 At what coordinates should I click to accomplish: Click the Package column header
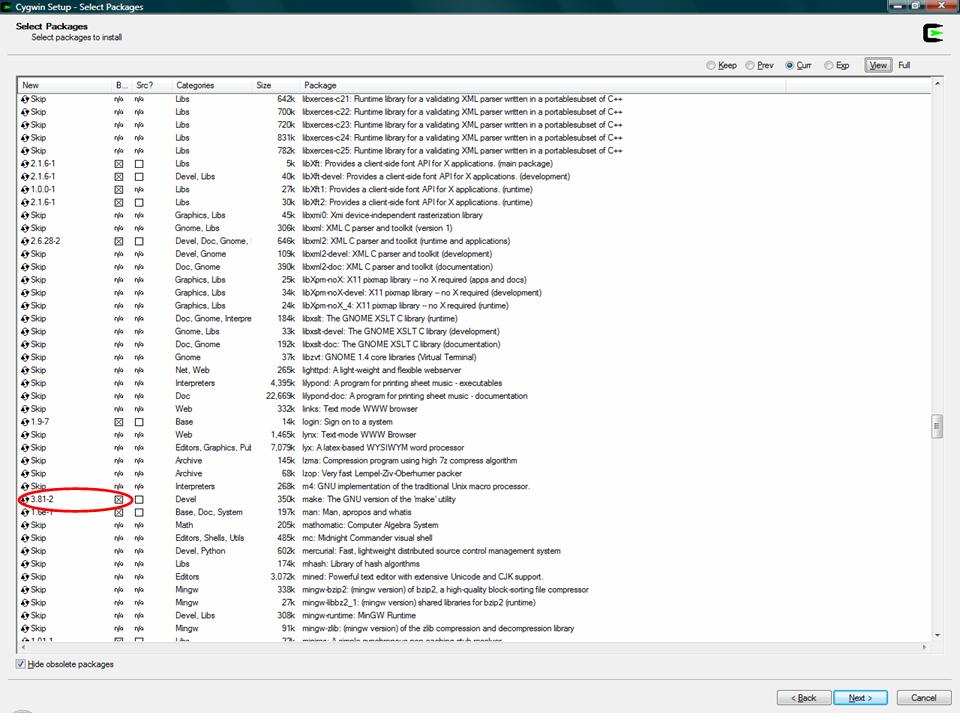coord(320,85)
